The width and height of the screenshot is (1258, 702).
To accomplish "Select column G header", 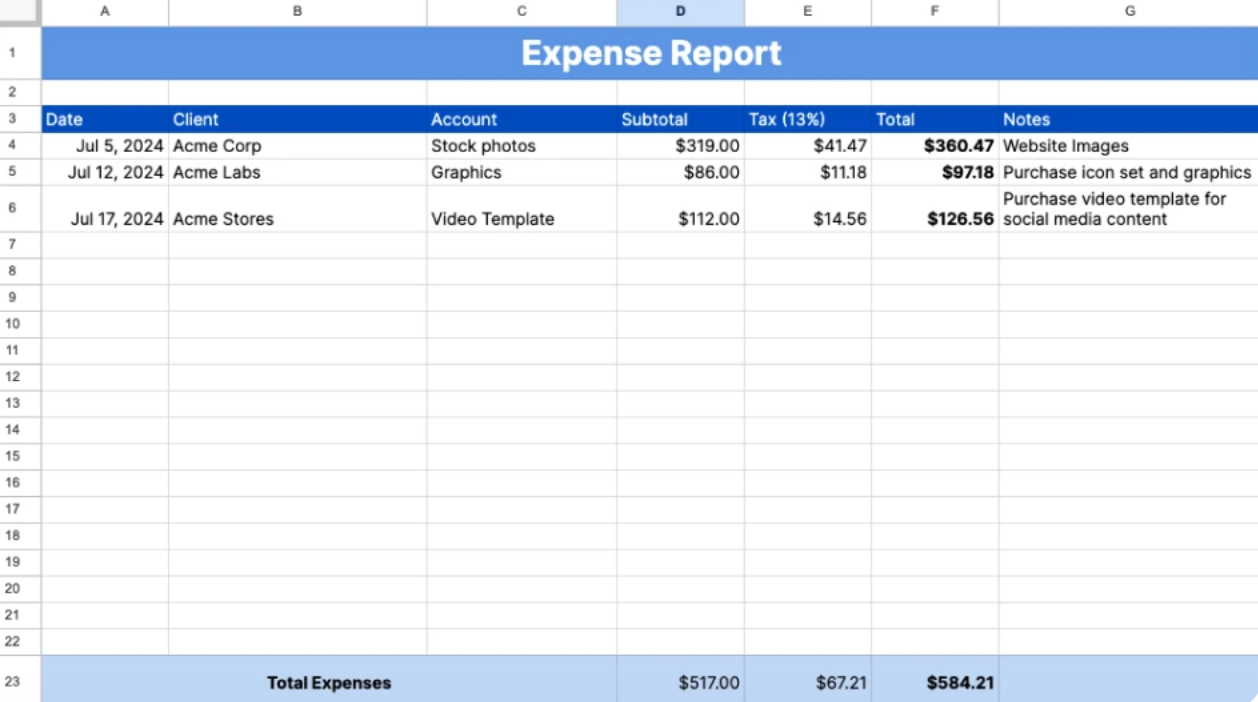I will point(1129,11).
